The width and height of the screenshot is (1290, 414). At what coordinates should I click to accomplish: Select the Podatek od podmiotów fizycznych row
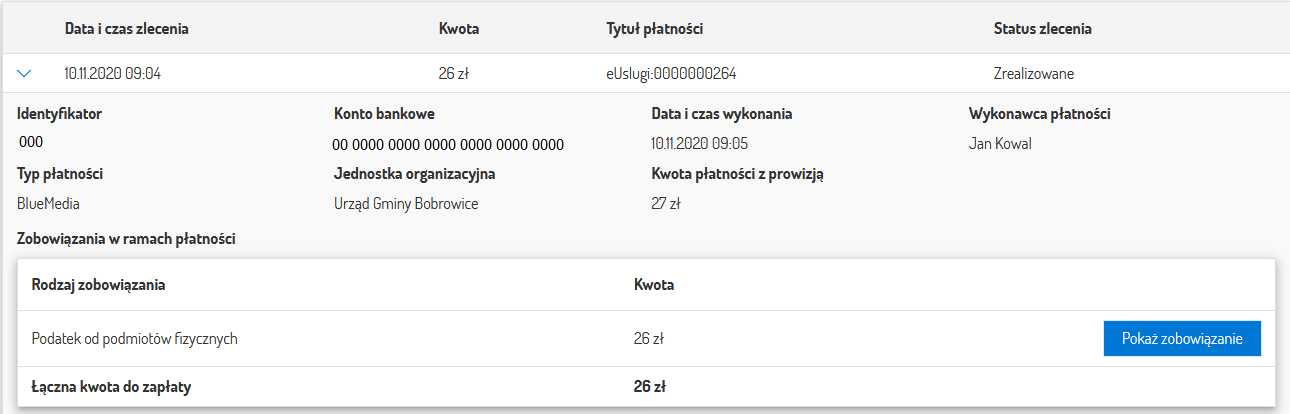[134, 339]
